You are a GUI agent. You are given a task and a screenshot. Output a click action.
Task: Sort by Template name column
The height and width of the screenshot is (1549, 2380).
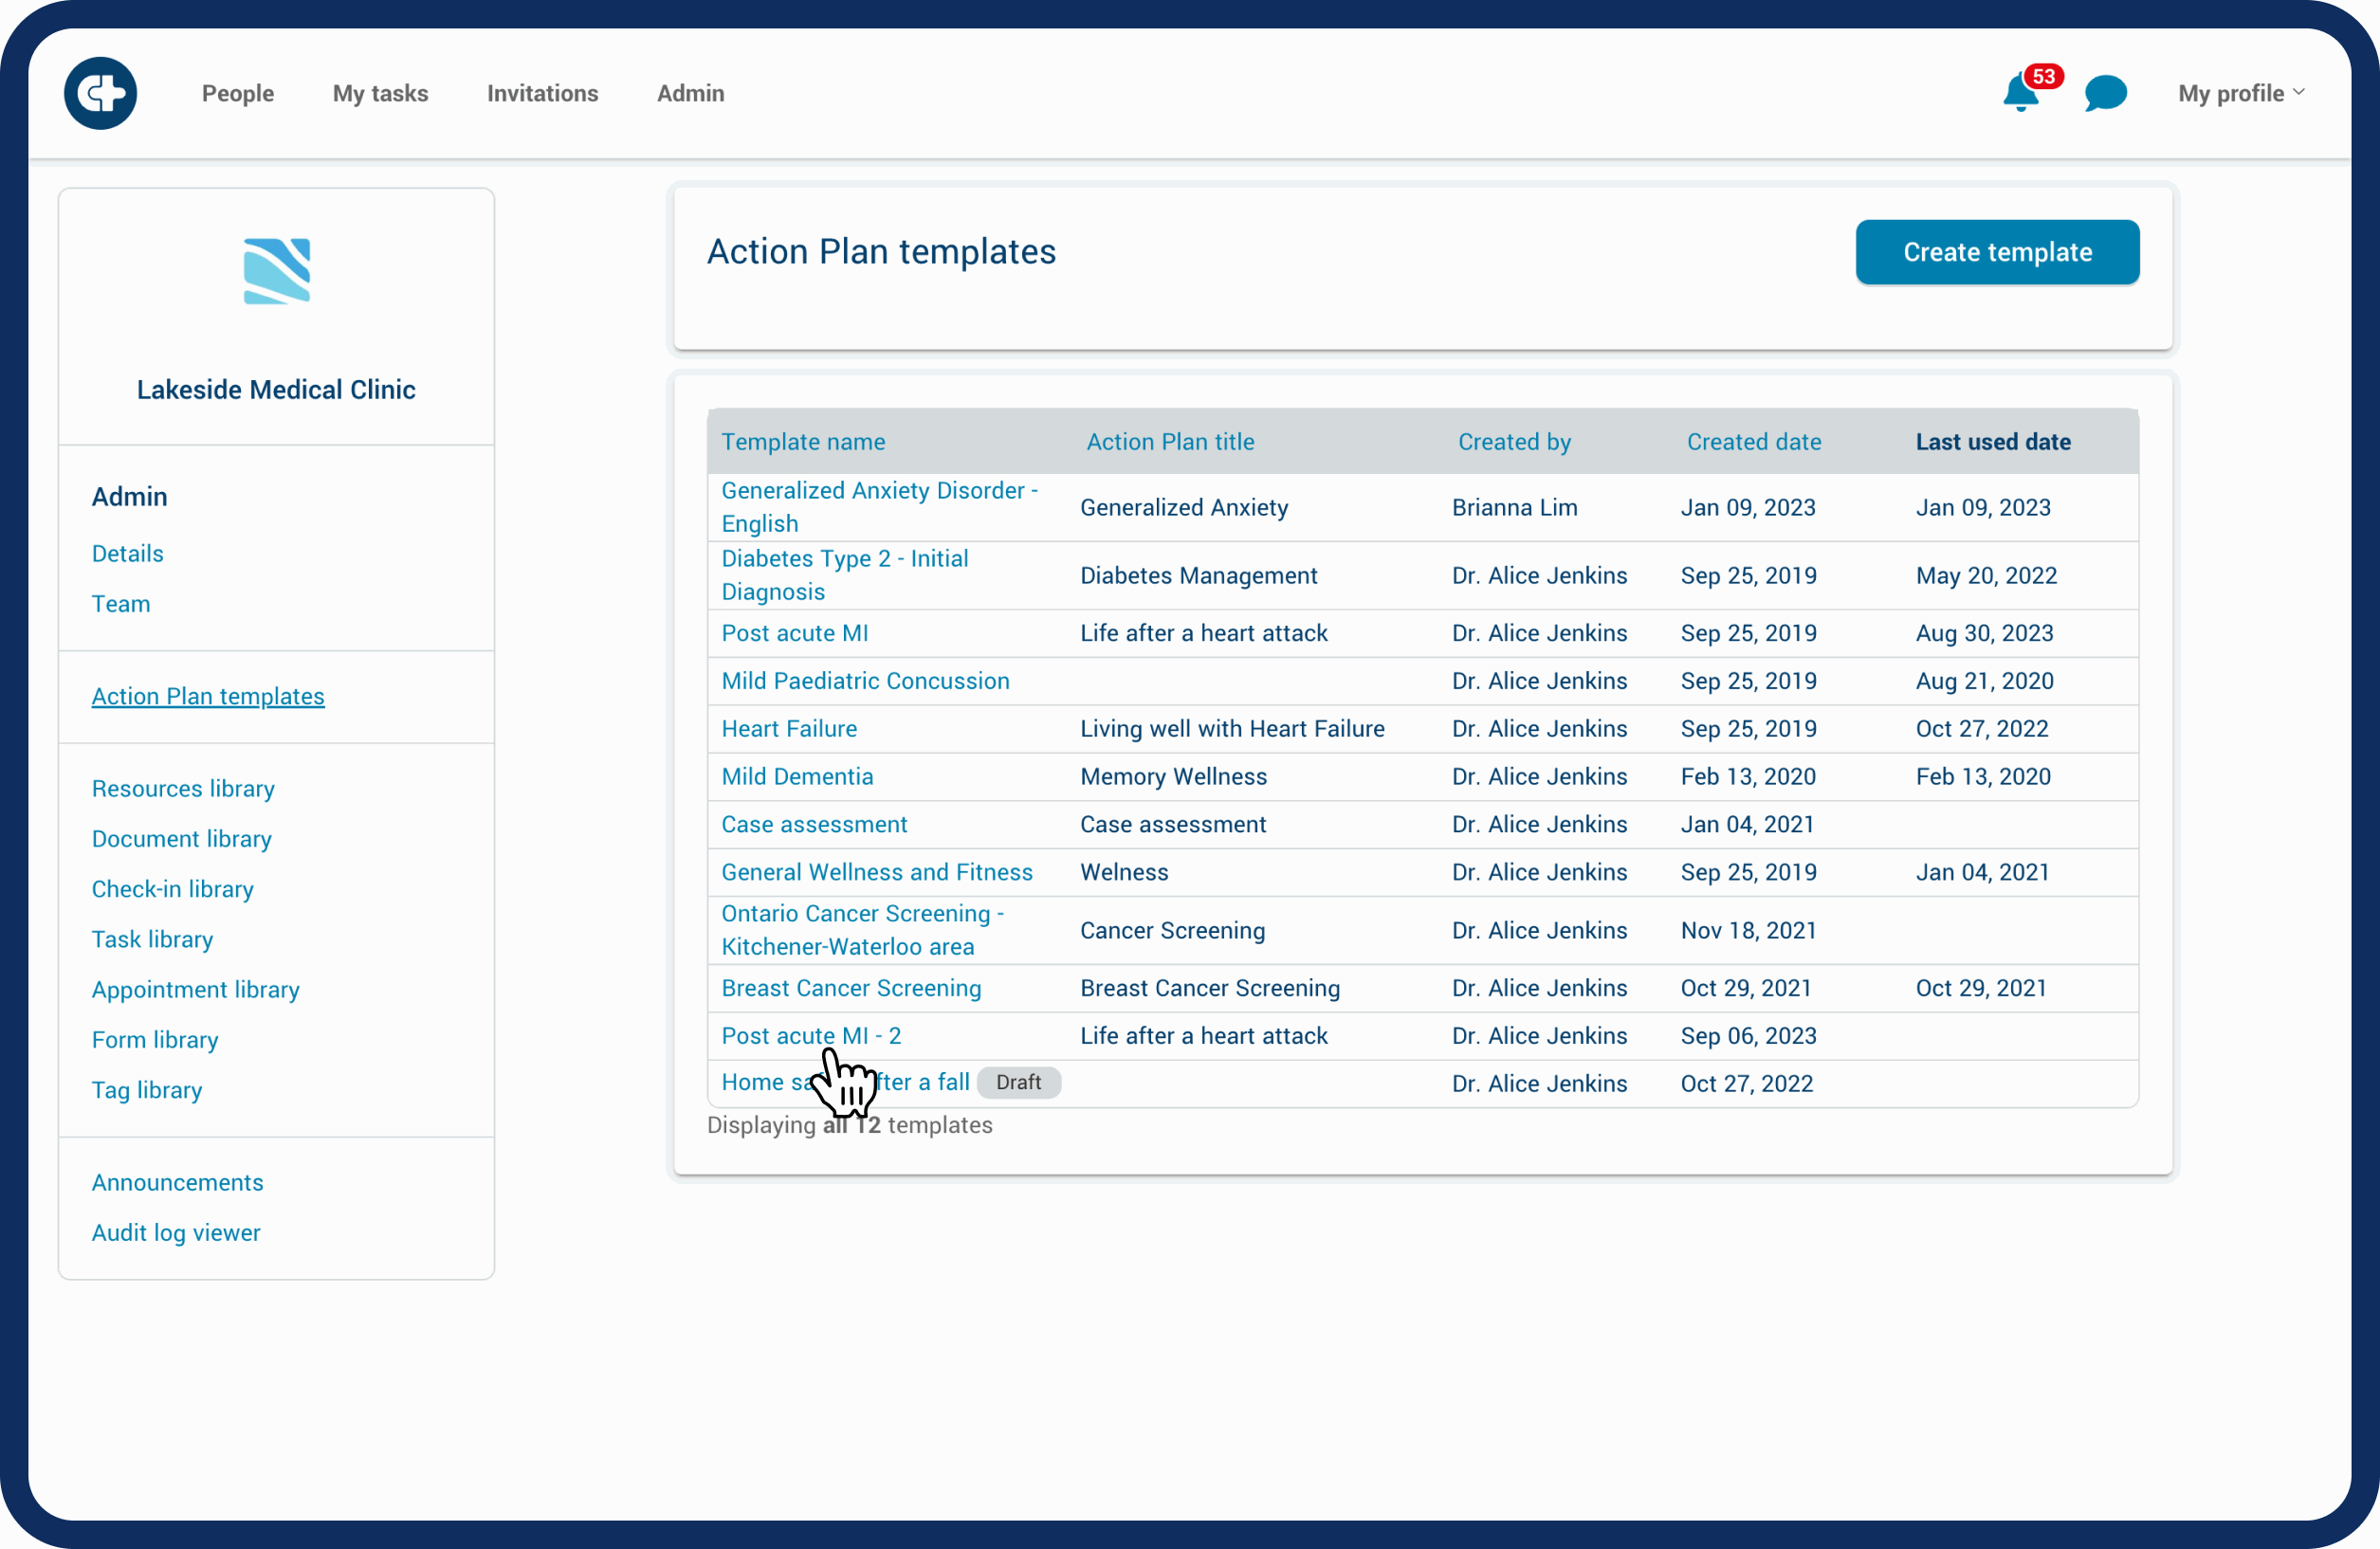pyautogui.click(x=803, y=442)
